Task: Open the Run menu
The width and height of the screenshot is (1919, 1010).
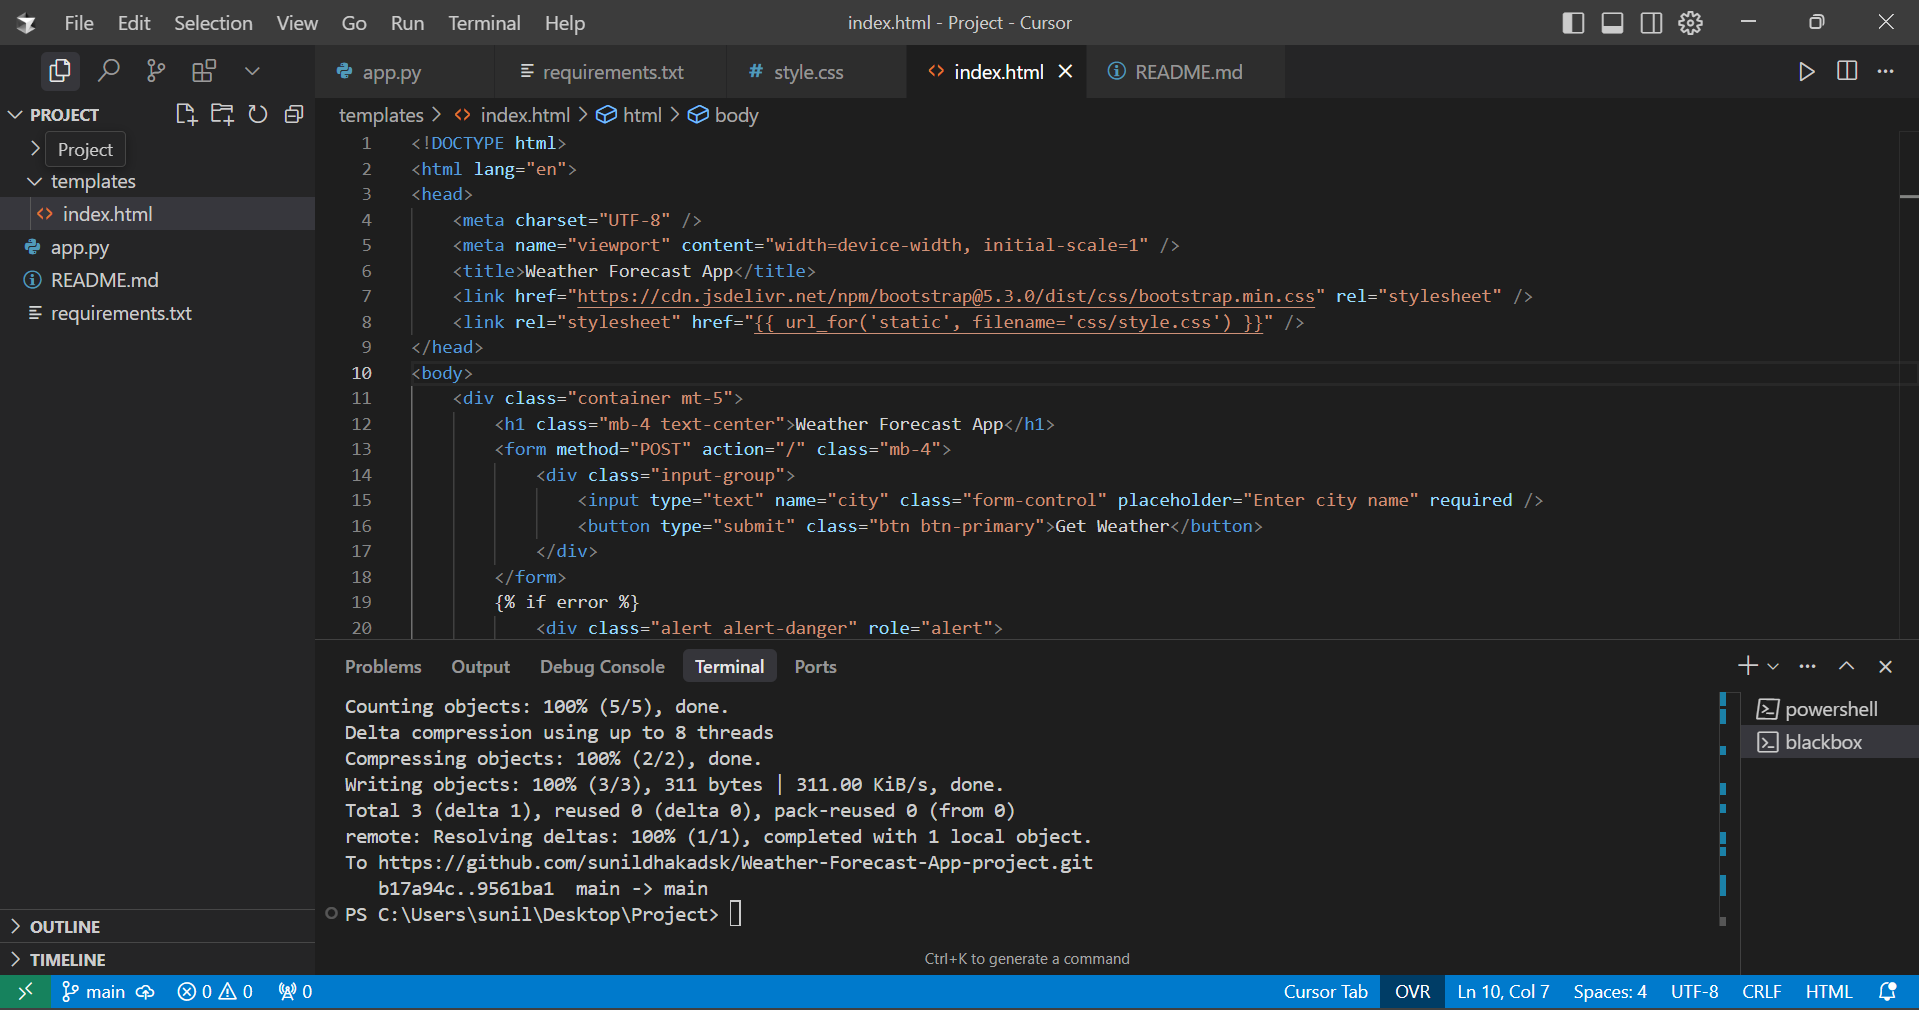Action: pyautogui.click(x=407, y=23)
